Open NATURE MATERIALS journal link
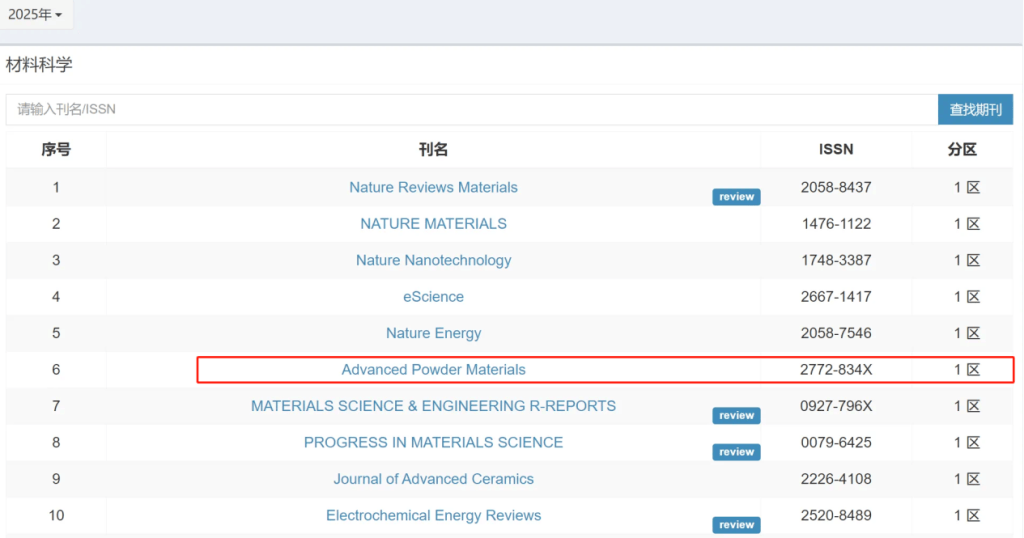The width and height of the screenshot is (1024, 538). [x=433, y=224]
